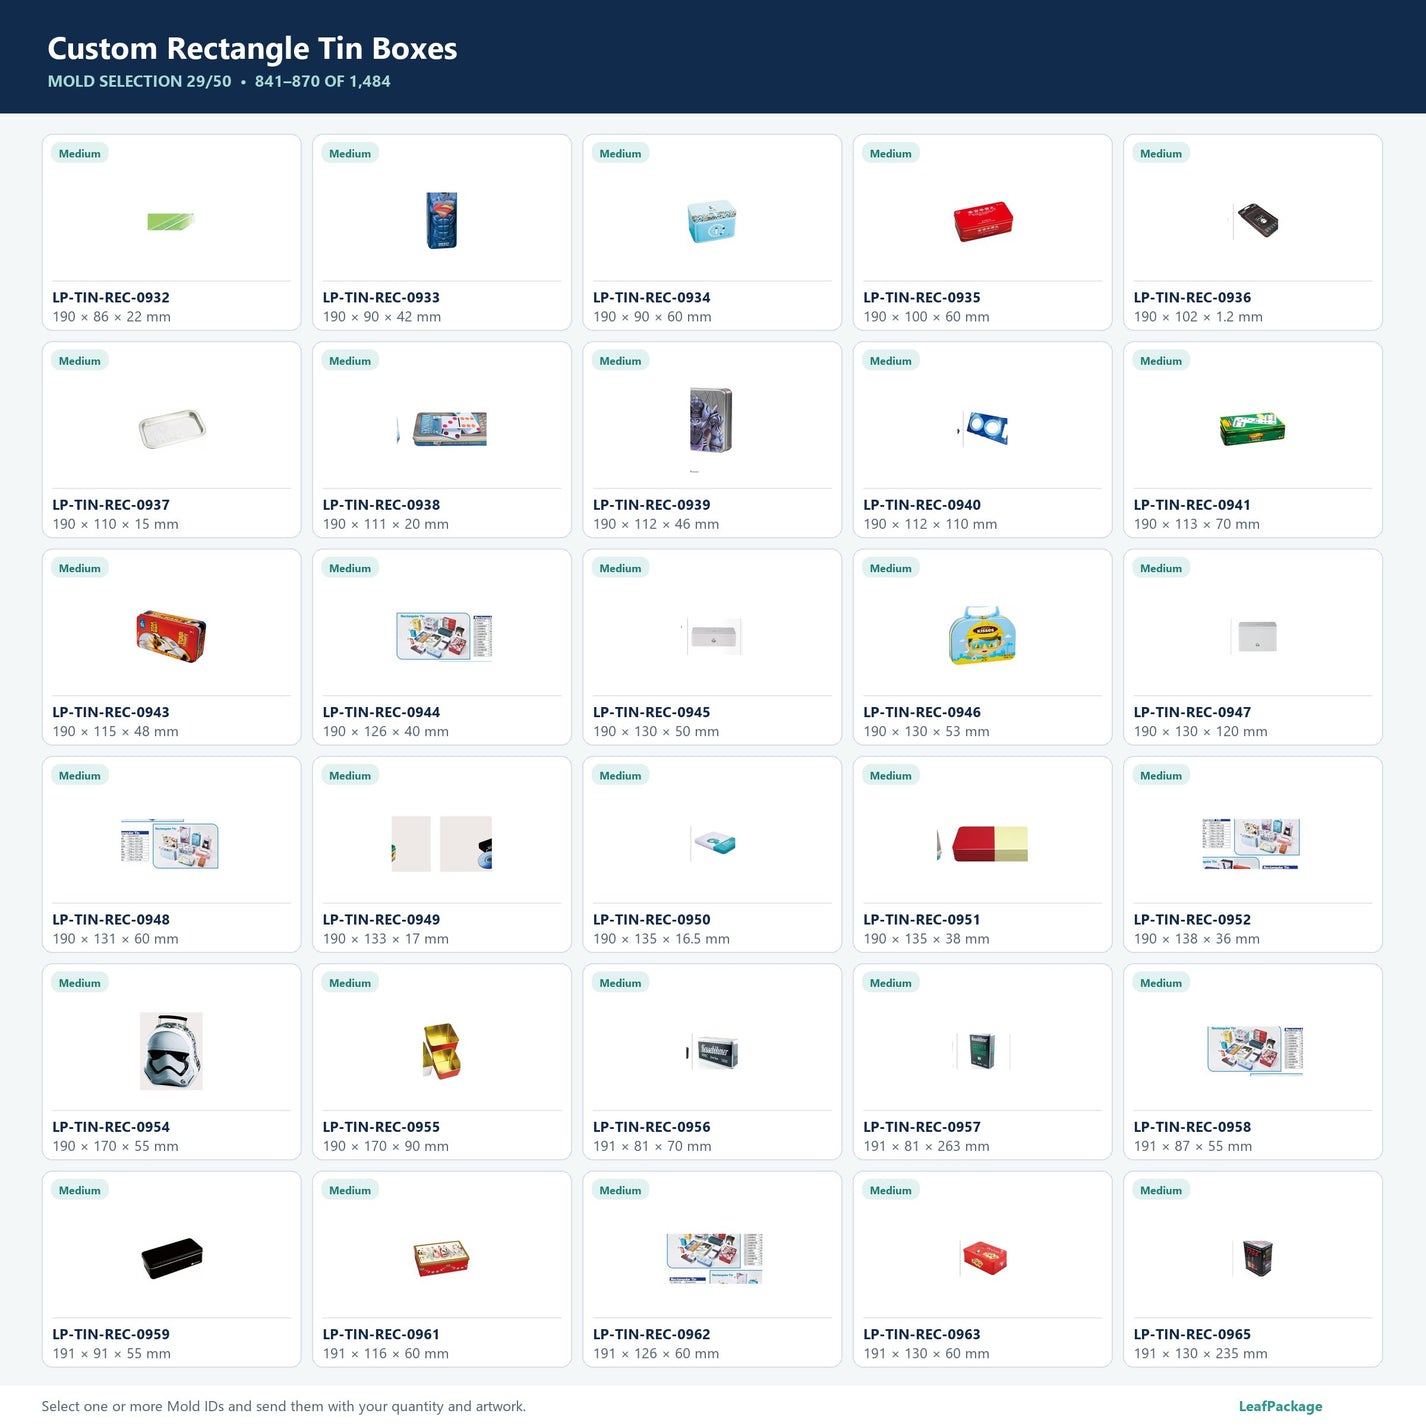Select mold ID LP-TIN-REC-0950
The image size is (1426, 1426).
pos(652,919)
